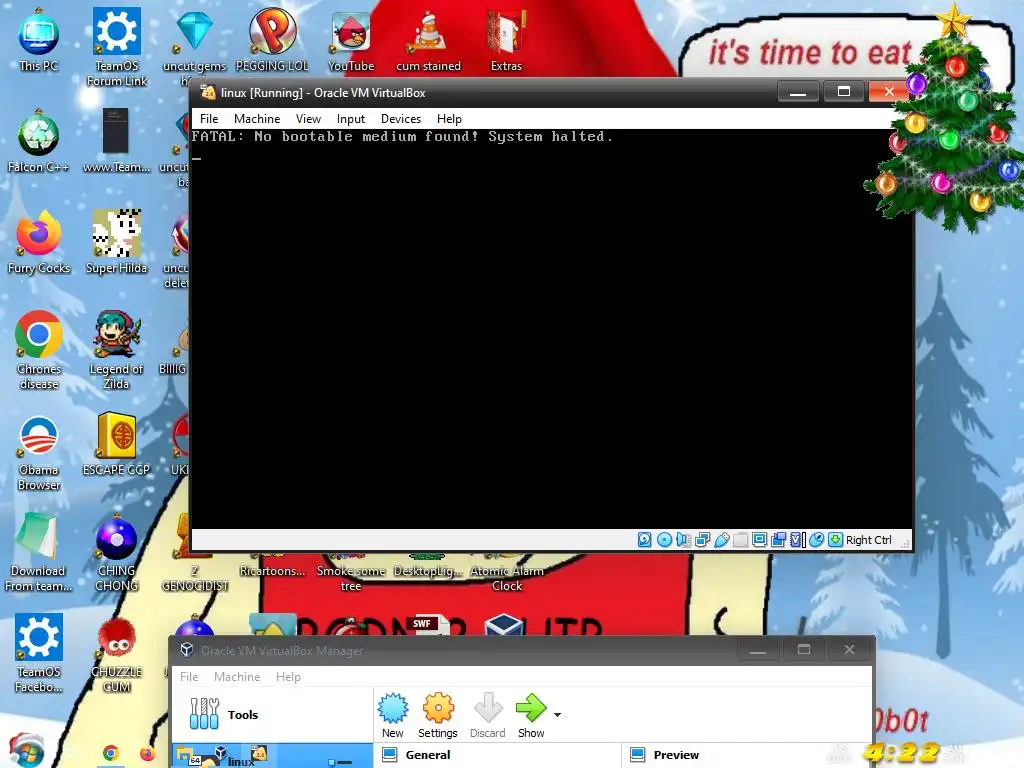Click the Right Ctrl host key label

pyautogui.click(x=869, y=540)
